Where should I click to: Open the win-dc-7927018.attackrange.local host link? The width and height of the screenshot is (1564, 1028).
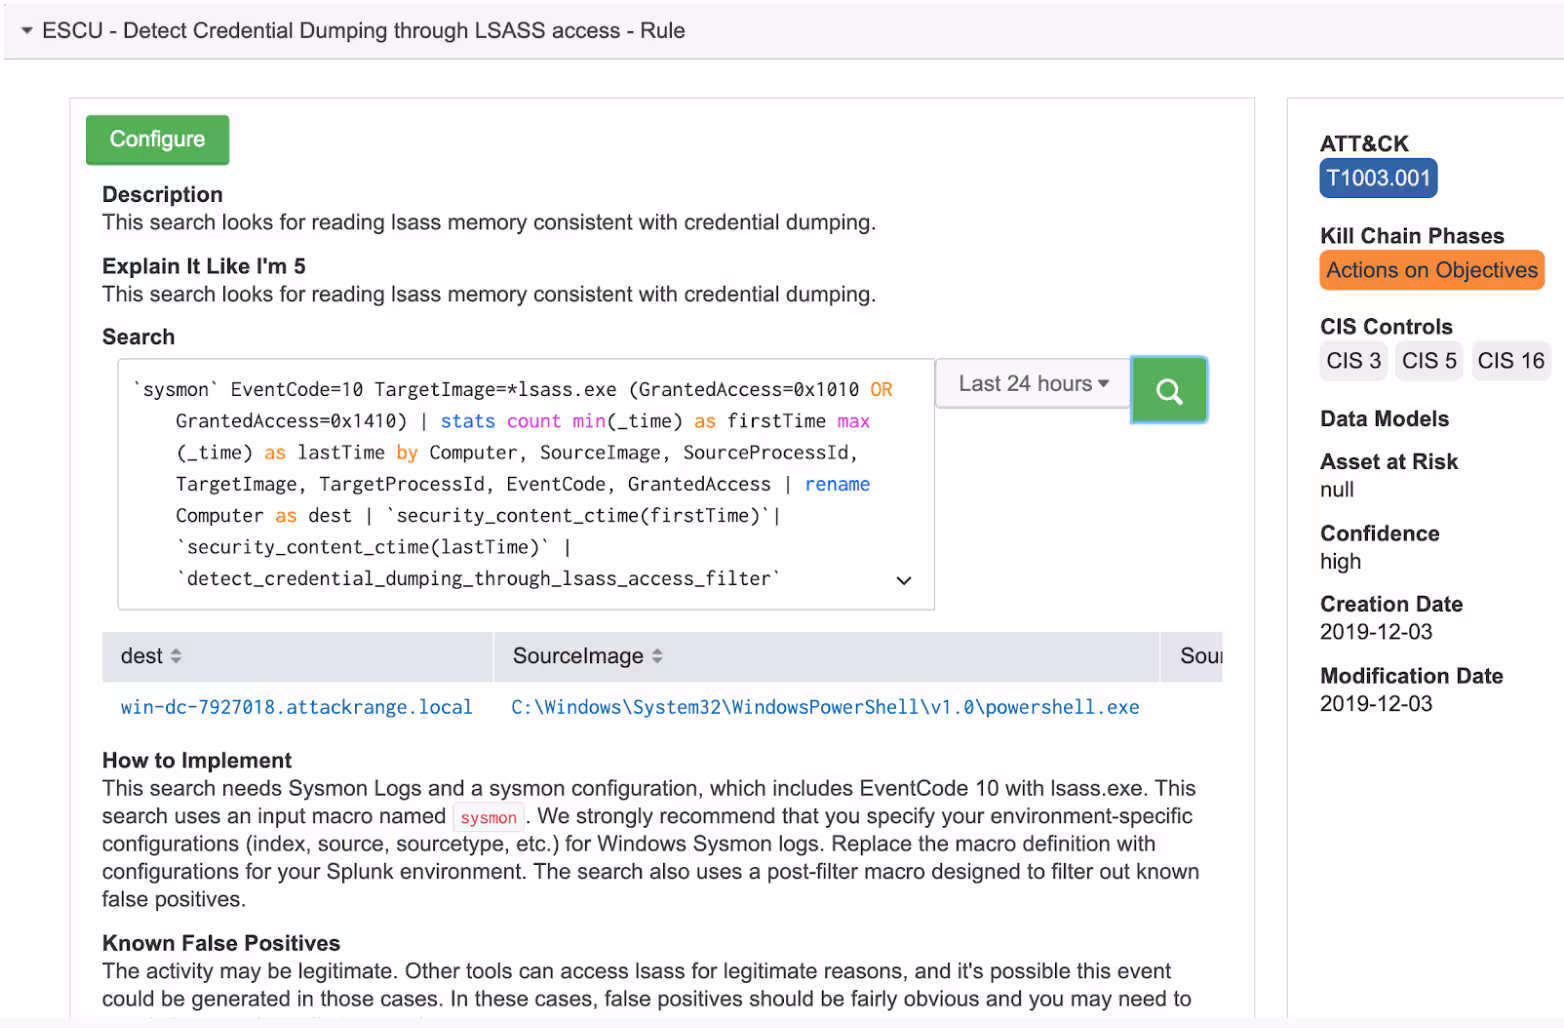point(296,707)
